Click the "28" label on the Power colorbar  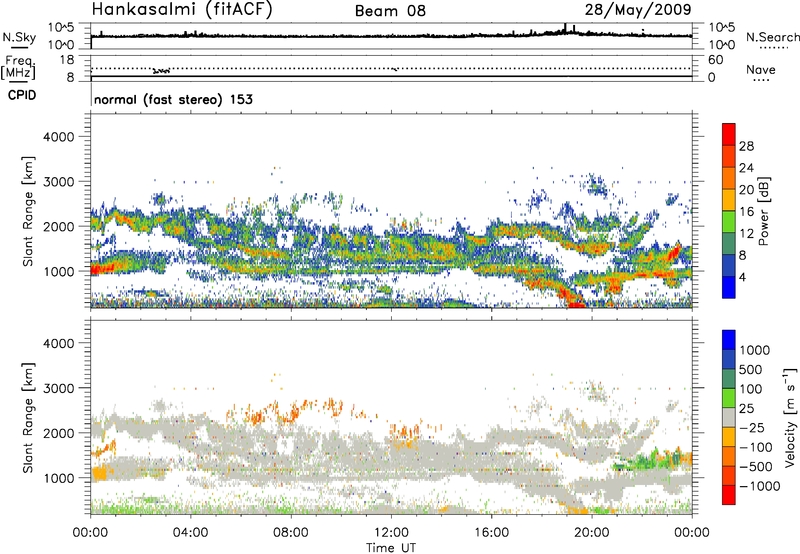coord(746,146)
